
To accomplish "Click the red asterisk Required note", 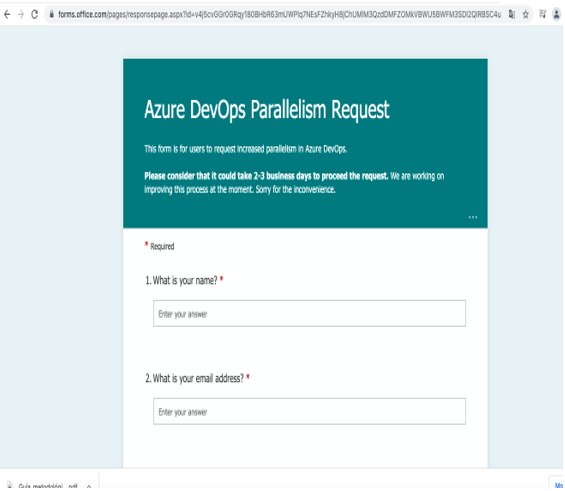I will pos(159,246).
